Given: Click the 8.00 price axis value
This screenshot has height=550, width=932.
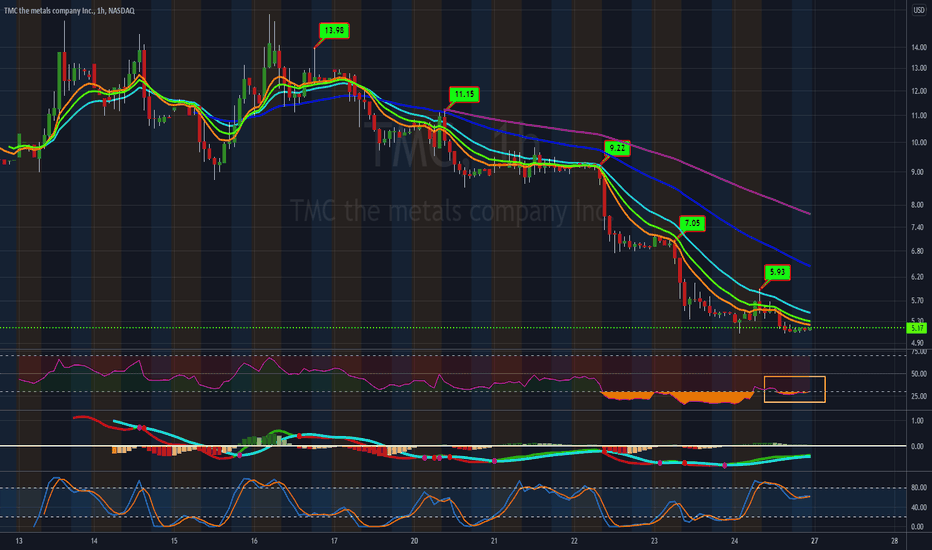Looking at the screenshot, I should tap(918, 205).
